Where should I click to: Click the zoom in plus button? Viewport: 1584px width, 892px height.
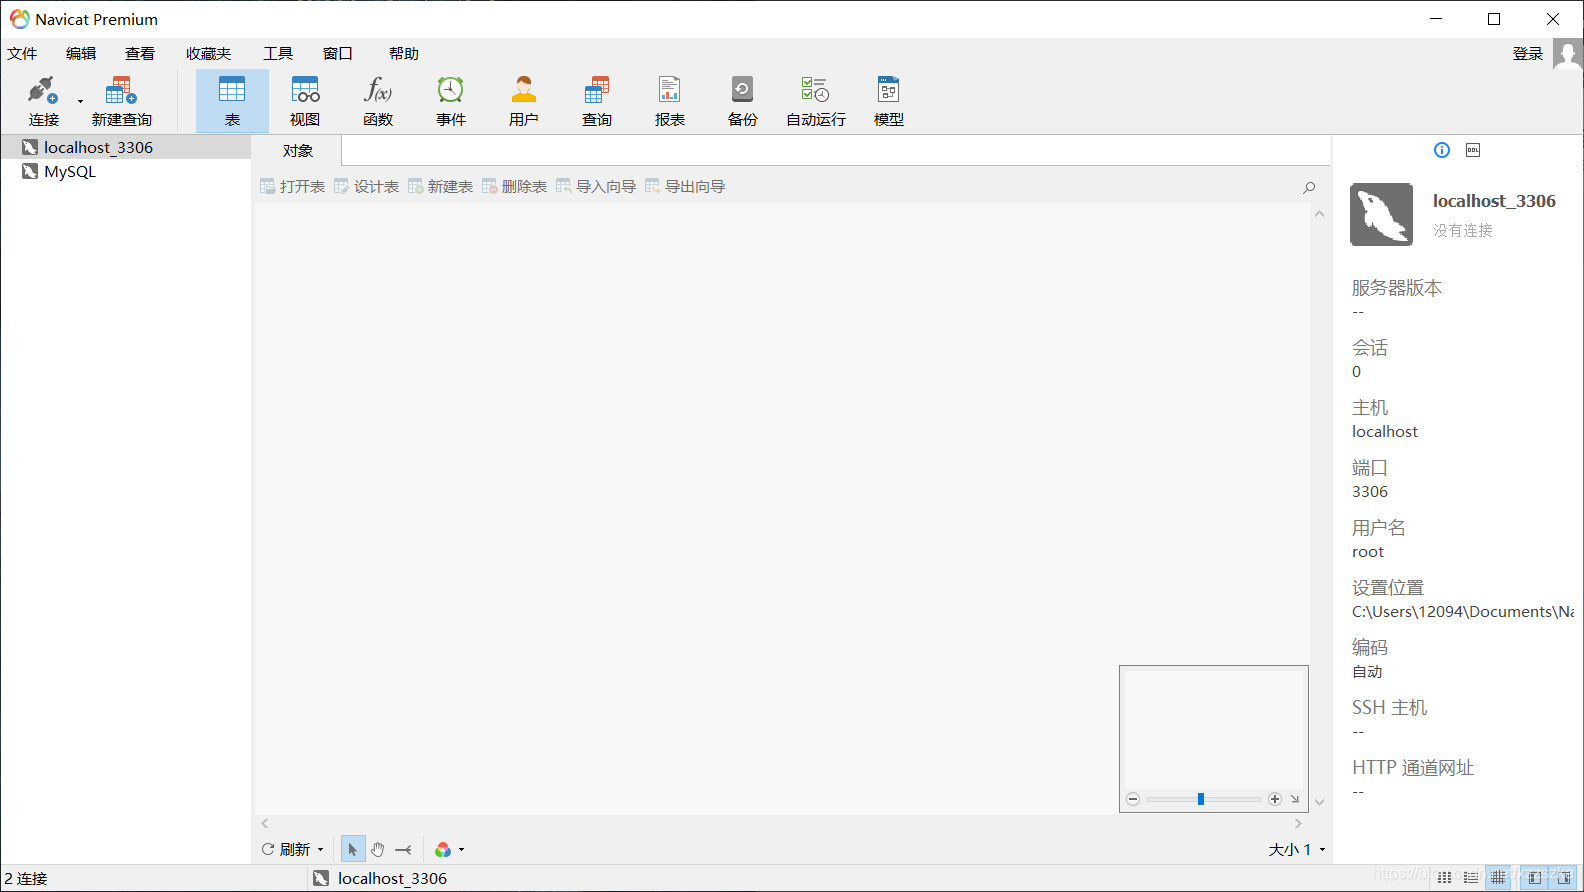(1275, 799)
